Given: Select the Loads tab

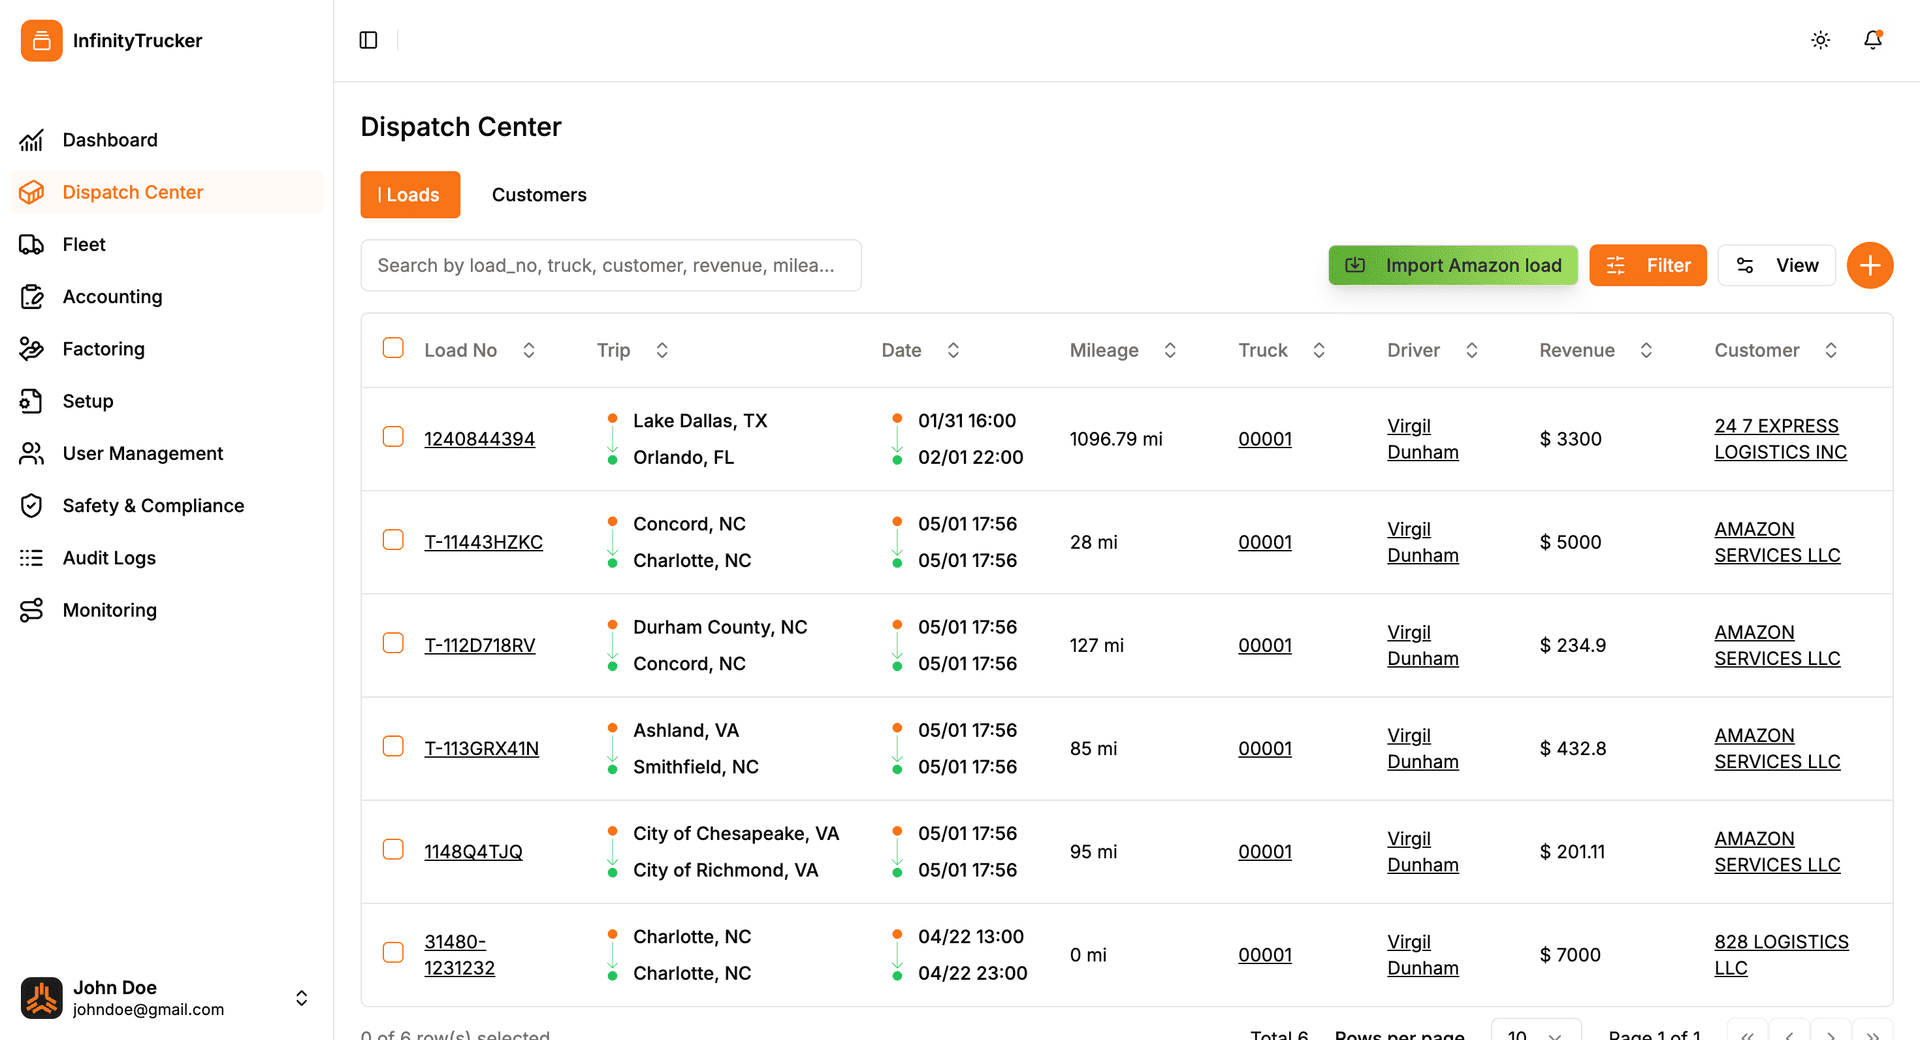Looking at the screenshot, I should [410, 194].
